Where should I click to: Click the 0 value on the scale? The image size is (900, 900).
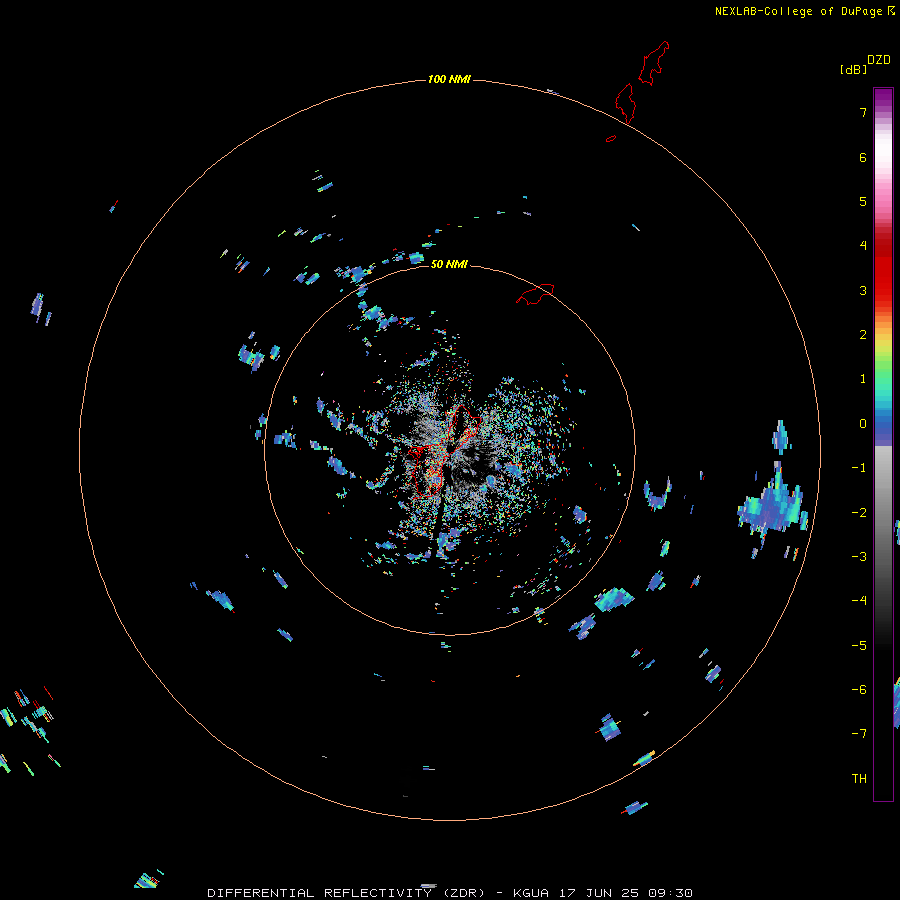pyautogui.click(x=863, y=424)
